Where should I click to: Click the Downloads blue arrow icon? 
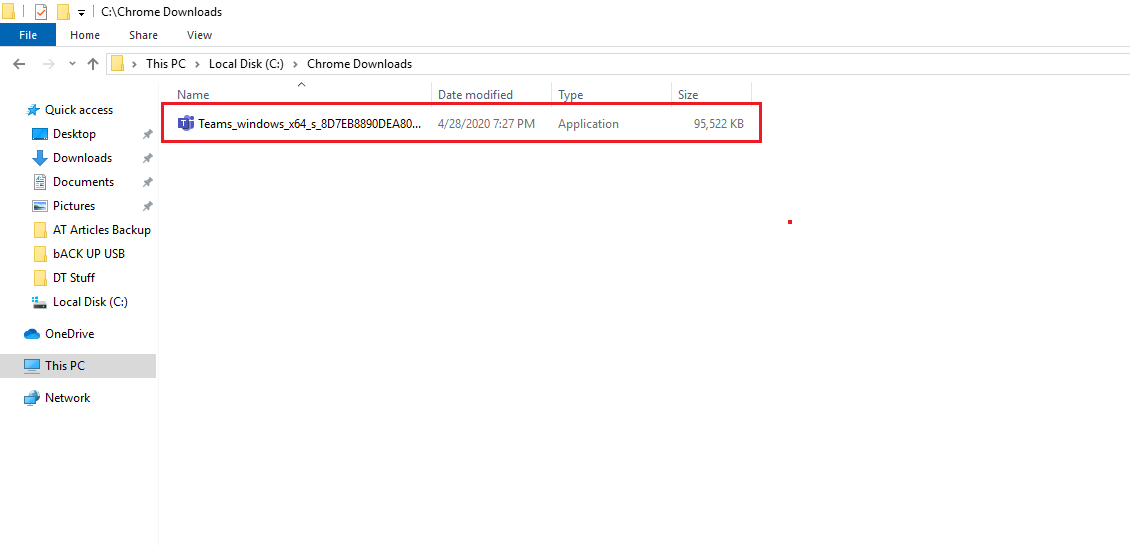pyautogui.click(x=40, y=158)
